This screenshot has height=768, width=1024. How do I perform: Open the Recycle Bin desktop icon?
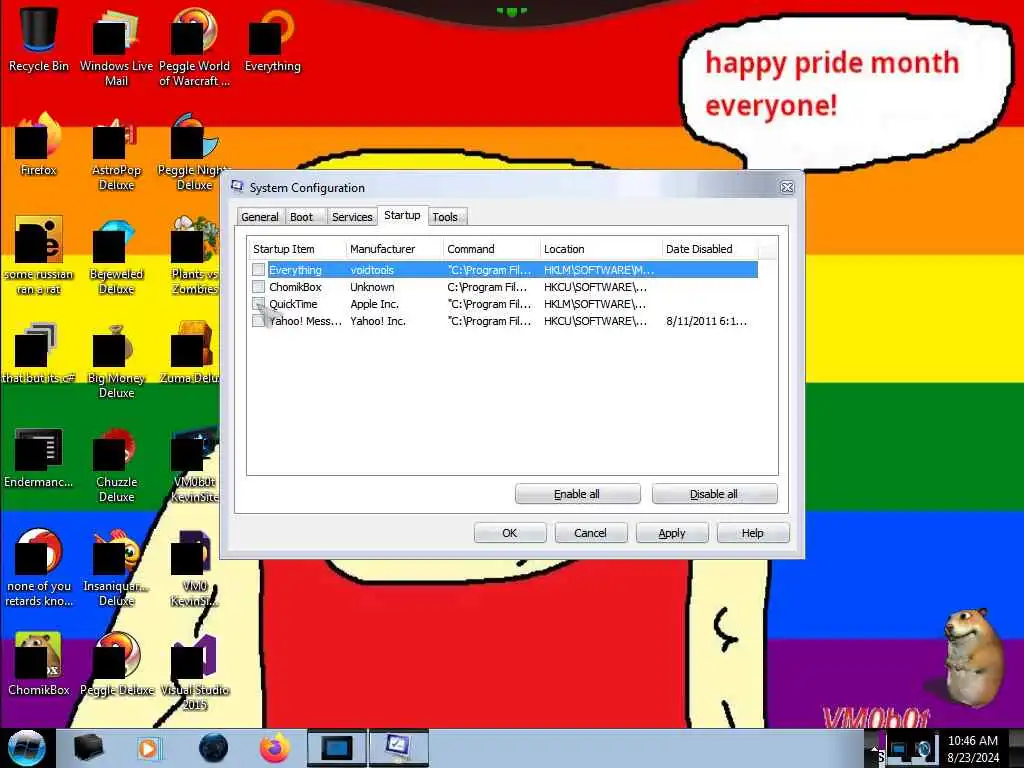click(39, 39)
